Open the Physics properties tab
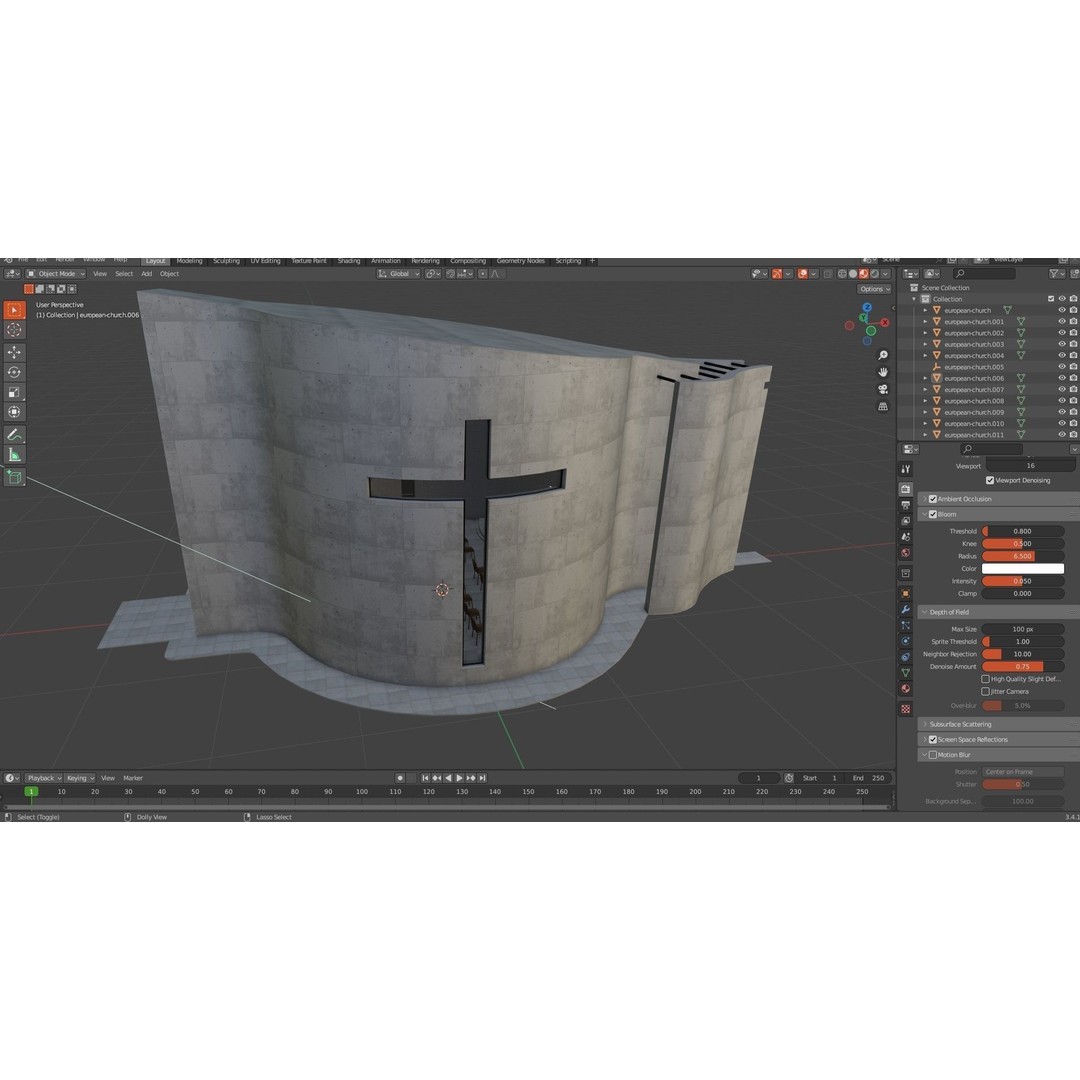This screenshot has height=1080, width=1080. pyautogui.click(x=906, y=641)
